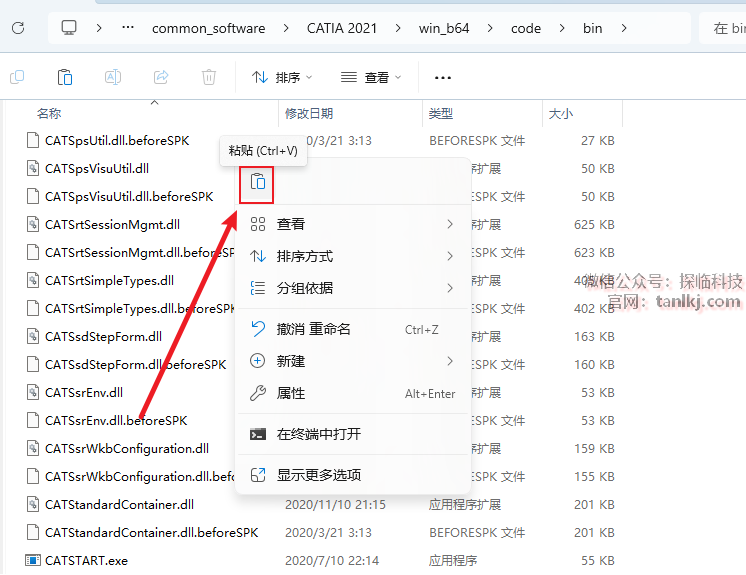The height and width of the screenshot is (575, 746).
Task: Sort files by the 类型 column header
Action: click(441, 114)
